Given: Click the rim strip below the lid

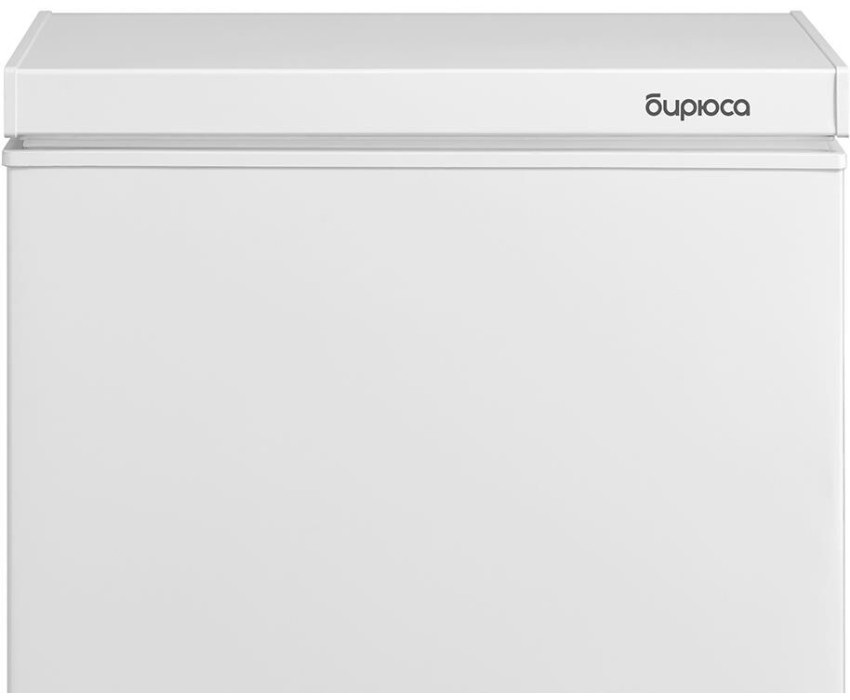Looking at the screenshot, I should [423, 154].
